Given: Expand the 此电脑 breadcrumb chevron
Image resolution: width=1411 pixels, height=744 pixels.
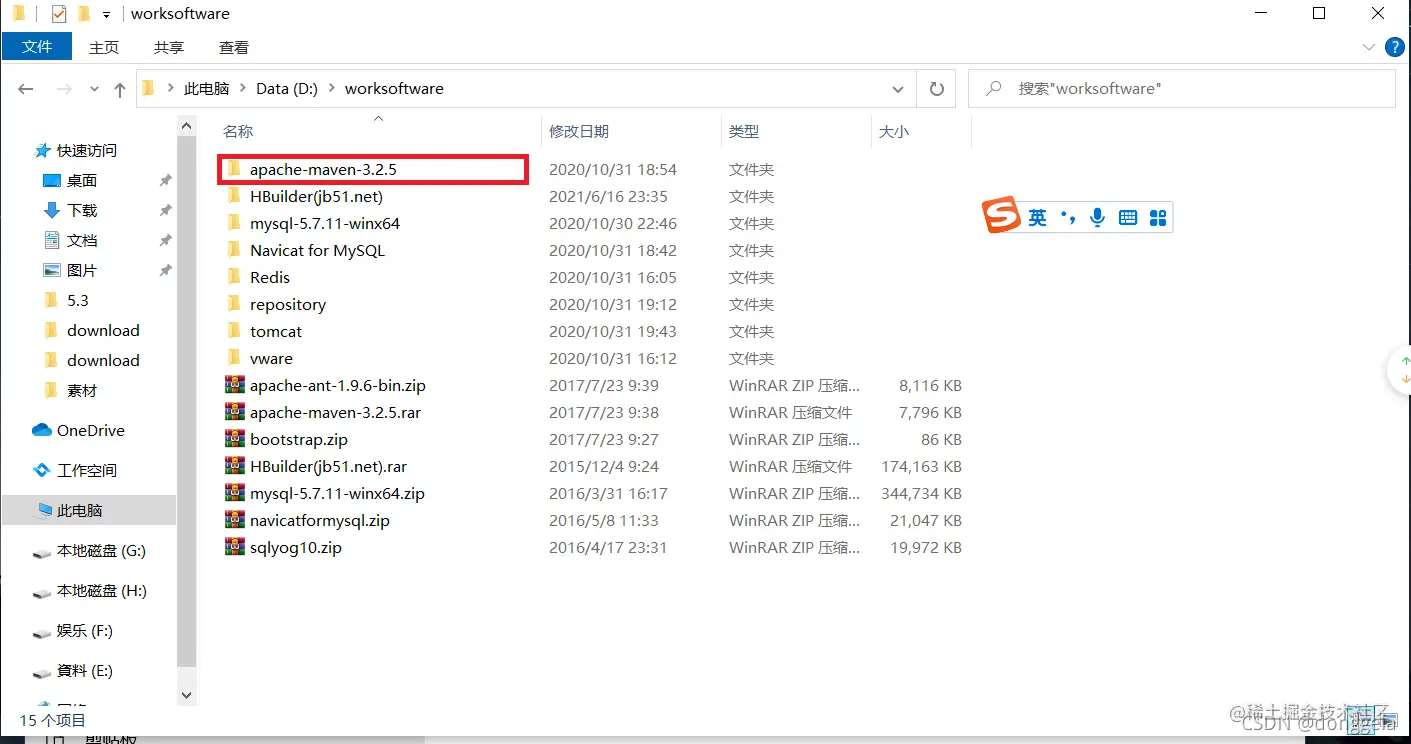Looking at the screenshot, I should pyautogui.click(x=242, y=89).
